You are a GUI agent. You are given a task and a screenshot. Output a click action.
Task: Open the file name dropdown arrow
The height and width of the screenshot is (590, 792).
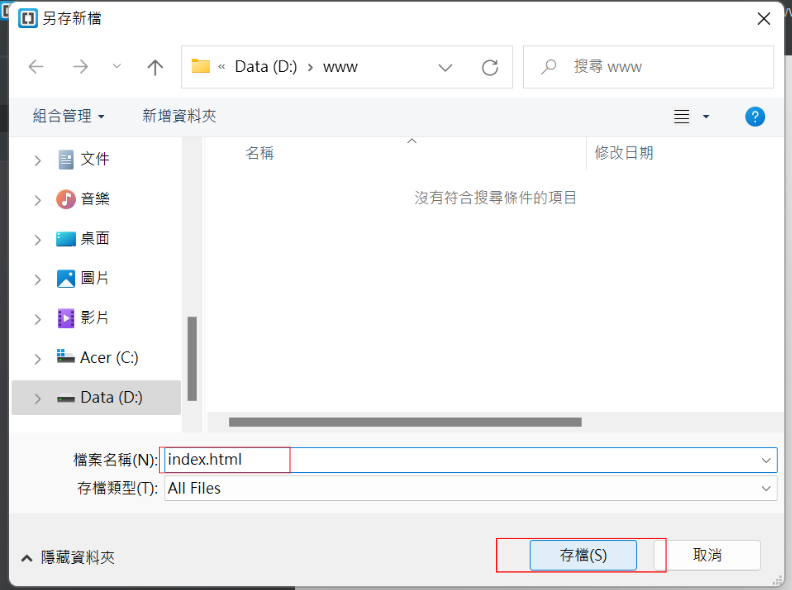766,460
